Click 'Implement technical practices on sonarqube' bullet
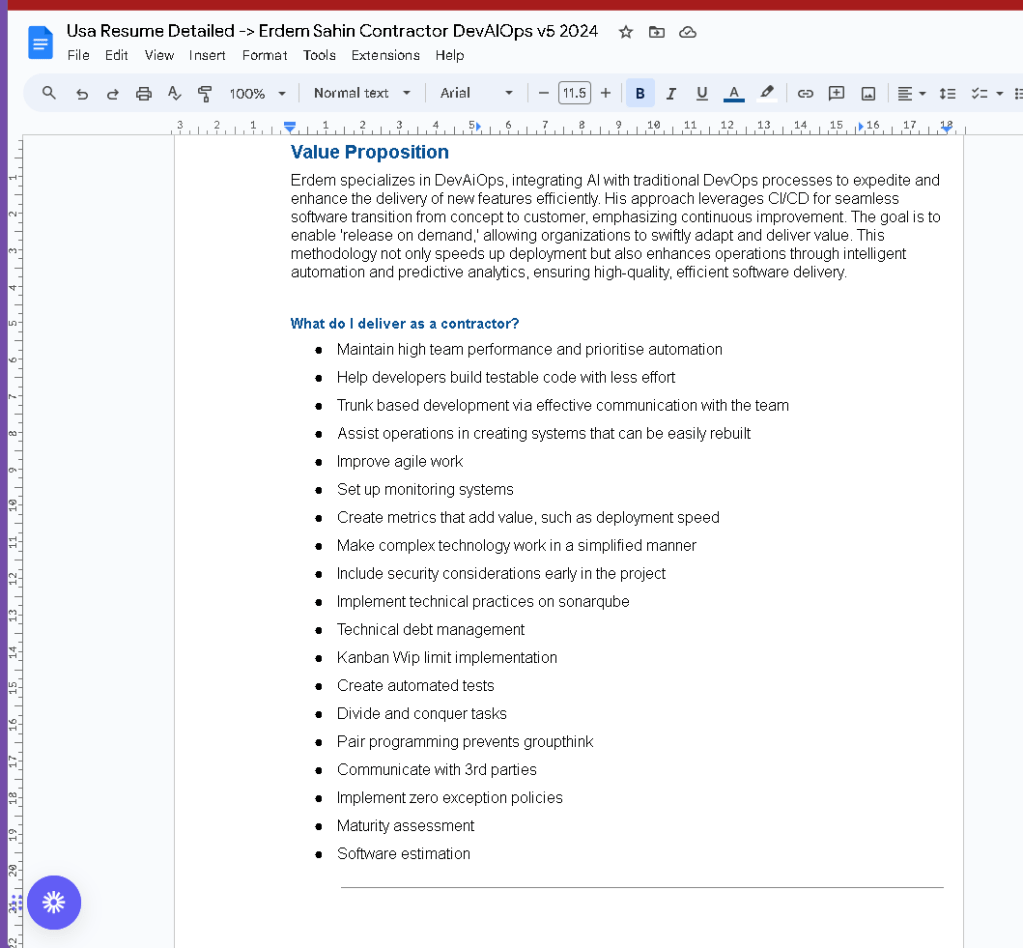Viewport: 1023px width, 948px height. tap(483, 602)
